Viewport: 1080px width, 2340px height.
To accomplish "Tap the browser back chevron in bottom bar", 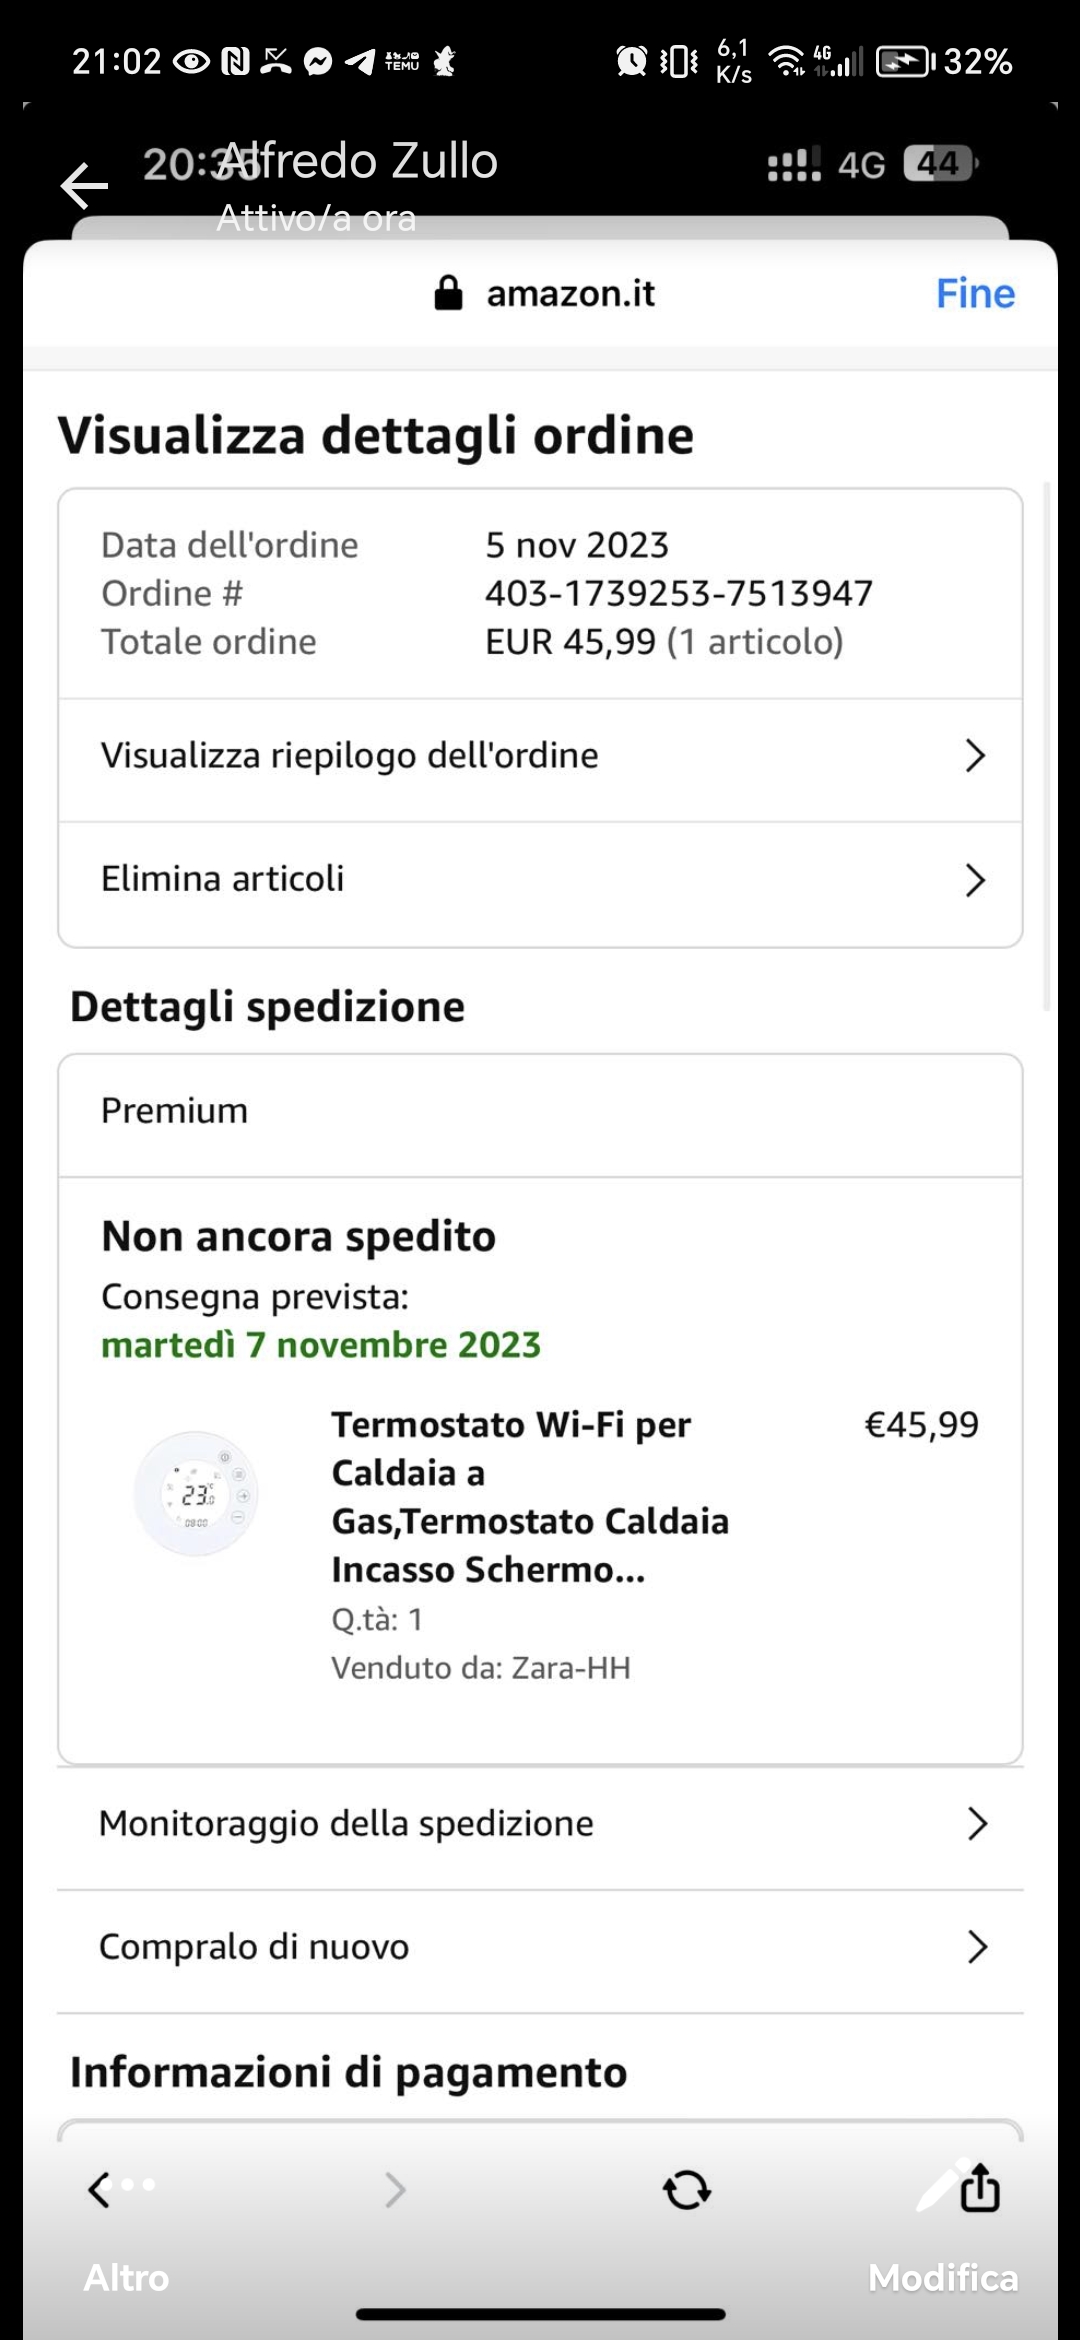I will pos(98,2189).
